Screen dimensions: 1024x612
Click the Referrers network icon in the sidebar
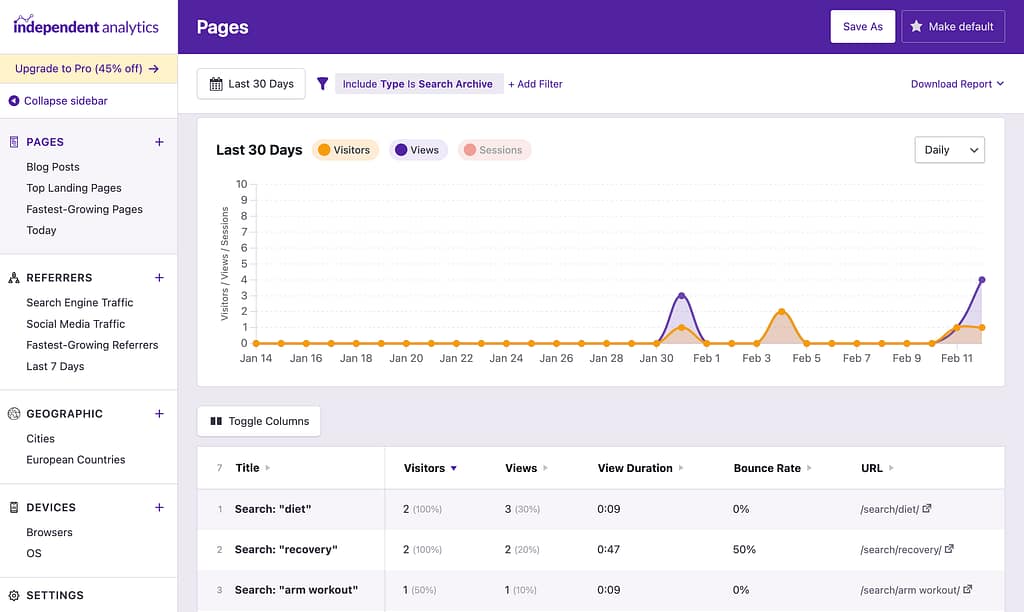[x=12, y=277]
